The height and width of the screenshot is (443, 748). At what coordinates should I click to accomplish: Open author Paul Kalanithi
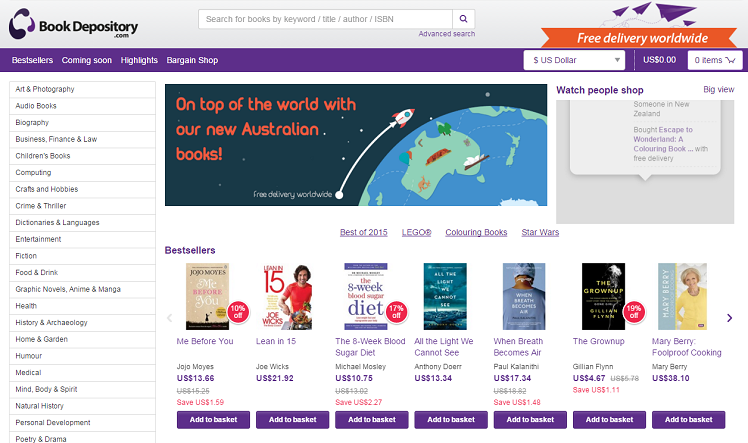tap(516, 366)
